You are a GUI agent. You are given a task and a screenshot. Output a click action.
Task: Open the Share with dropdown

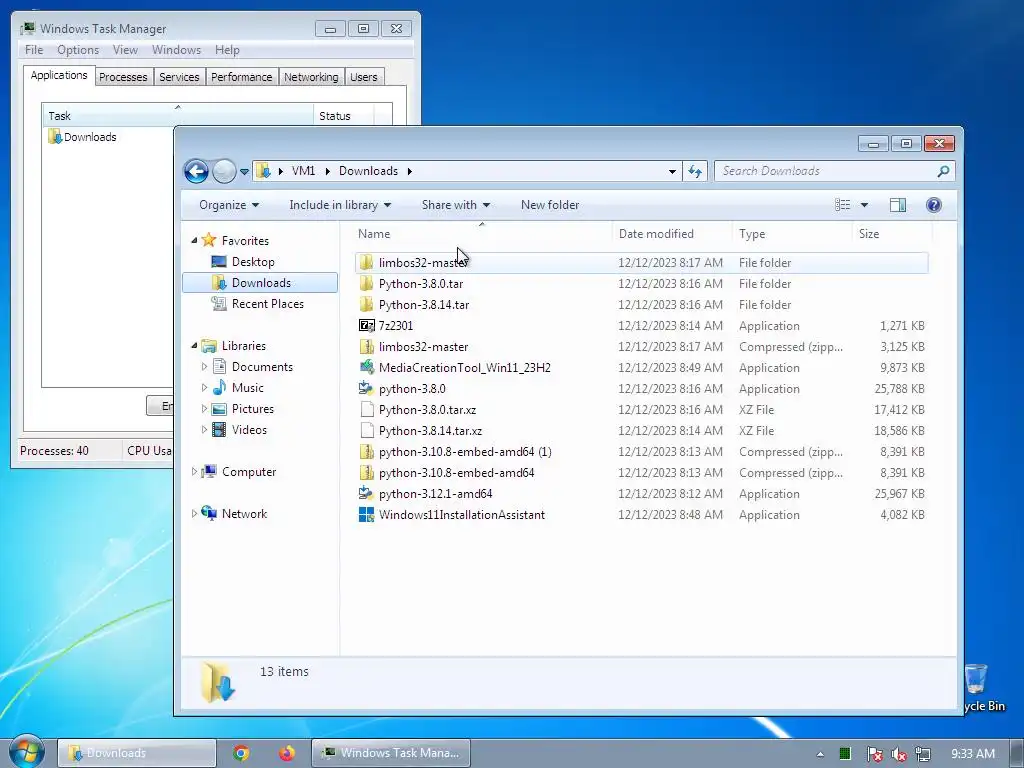pyautogui.click(x=456, y=205)
